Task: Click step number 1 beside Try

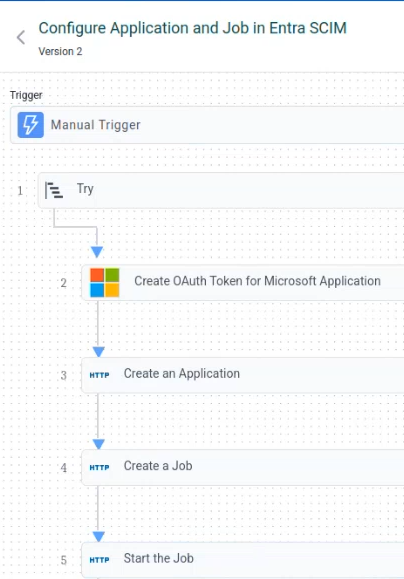Action: 20,191
